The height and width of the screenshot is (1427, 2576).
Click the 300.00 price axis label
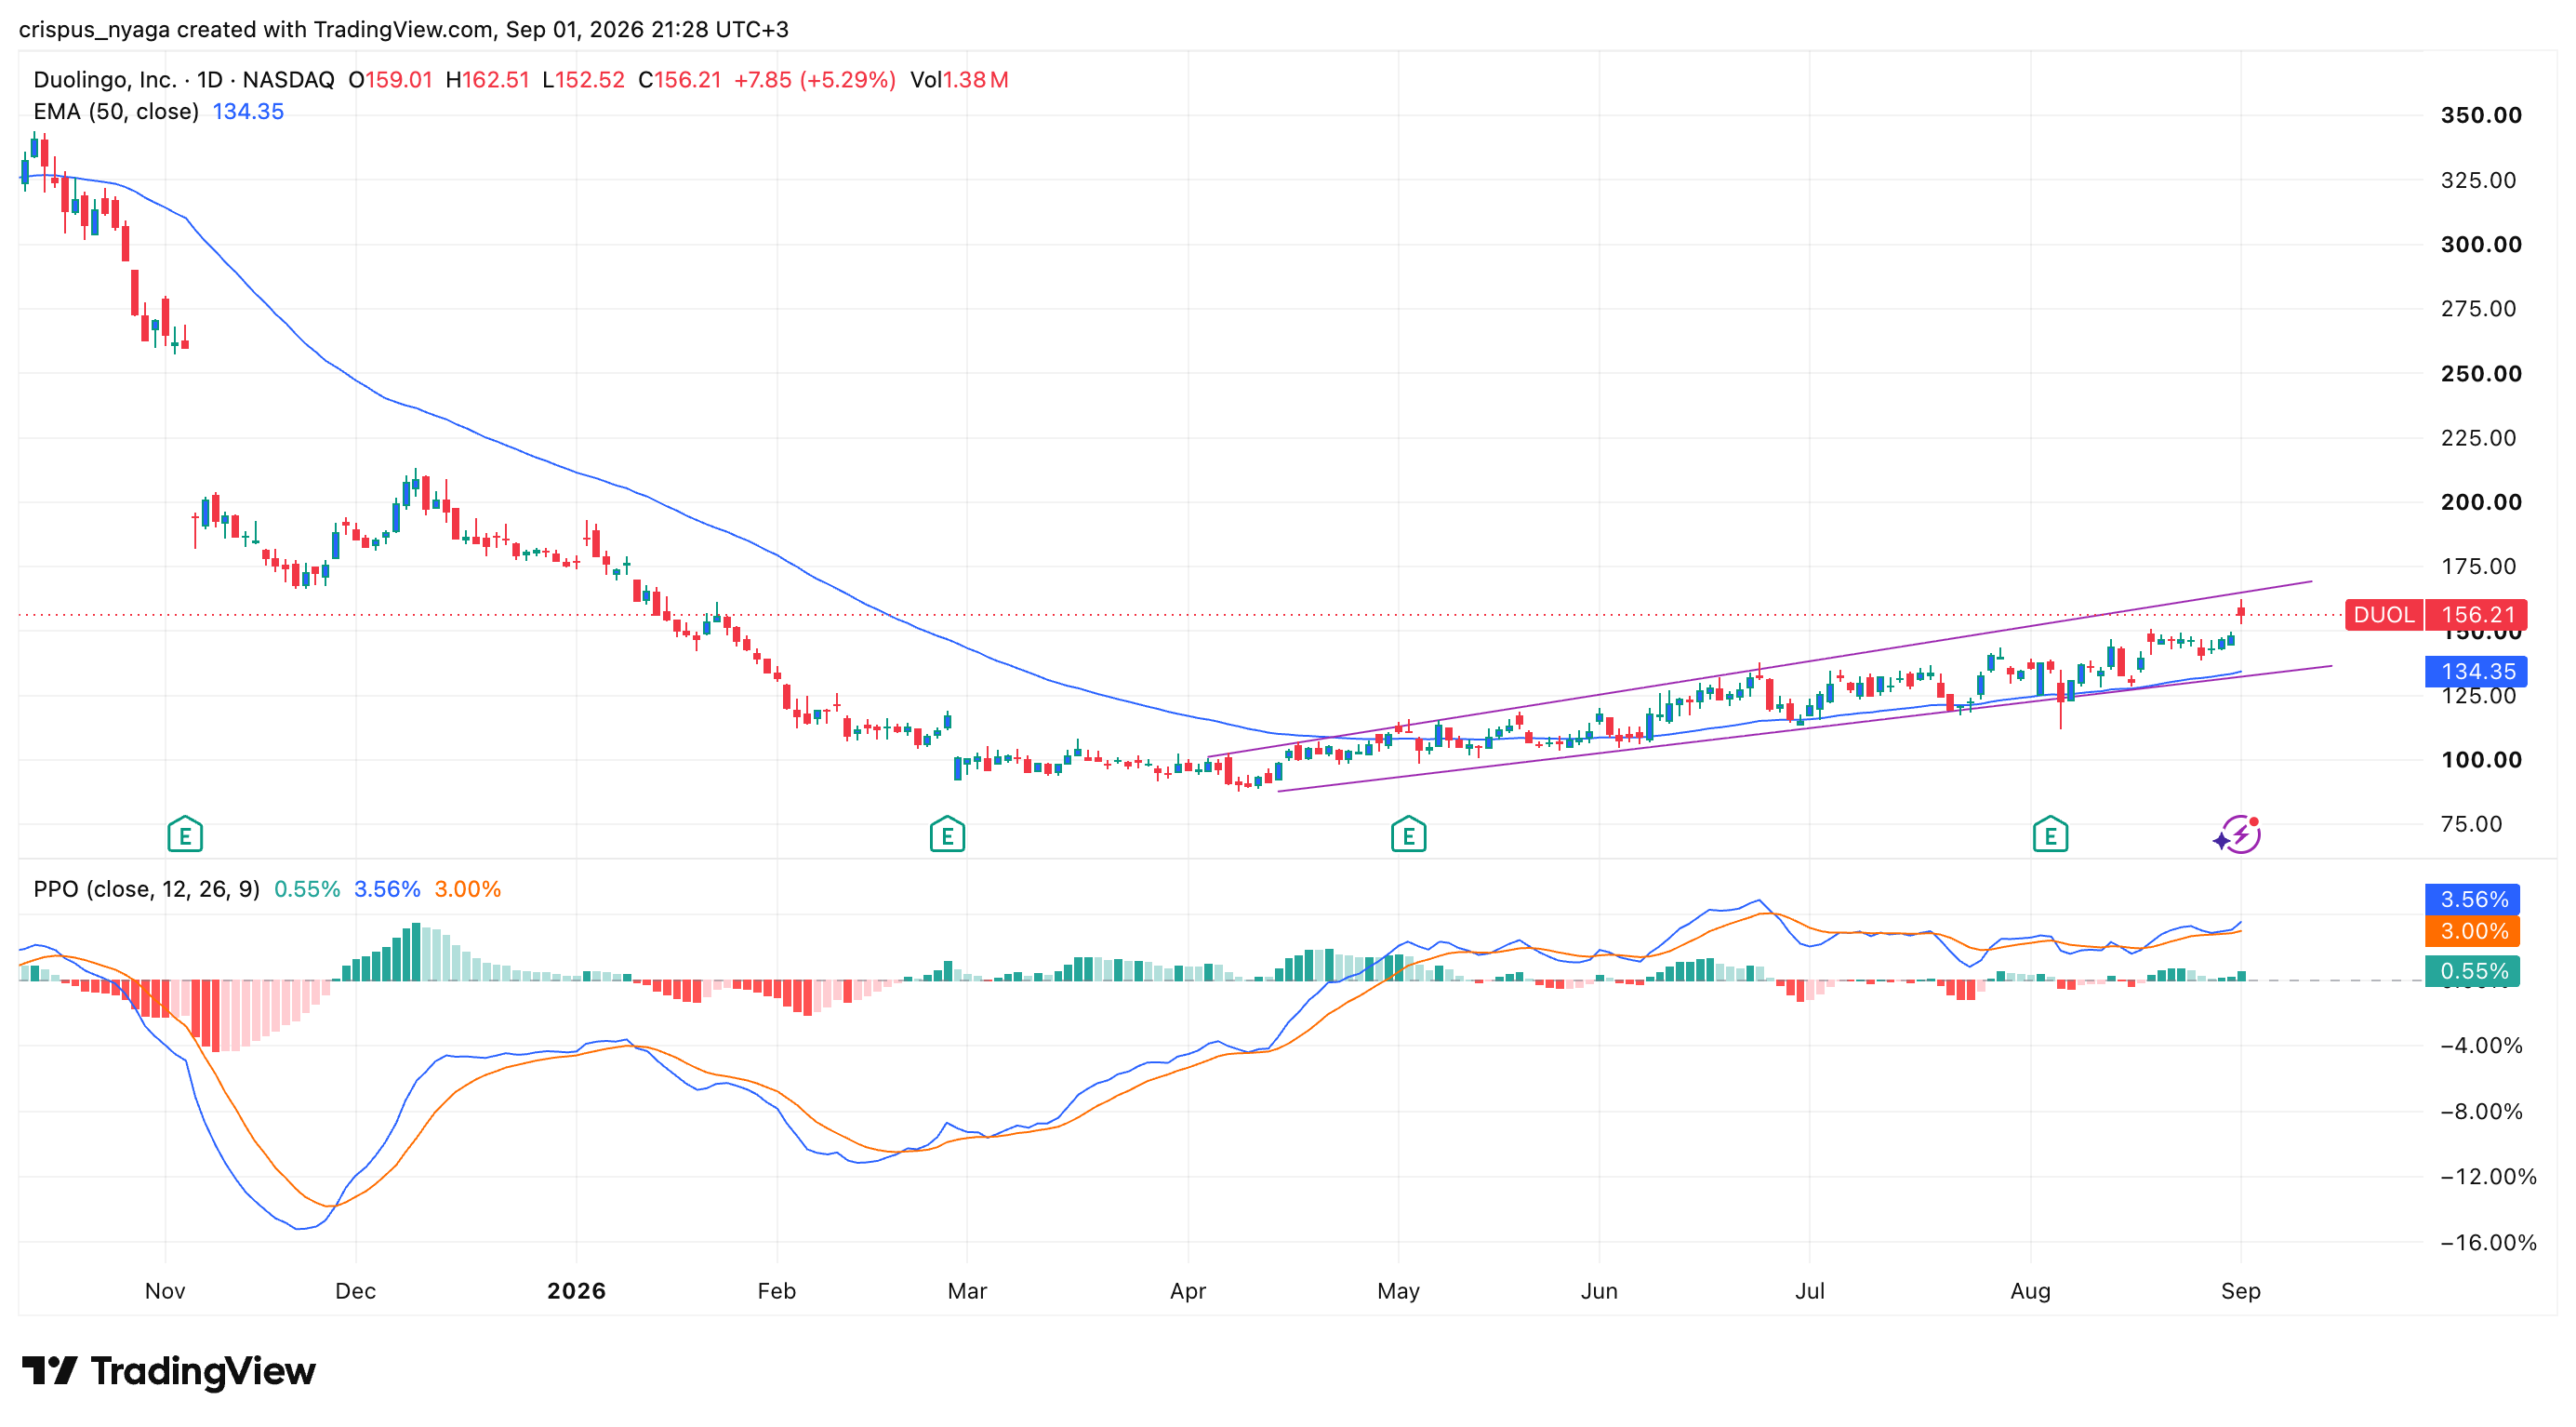[x=2481, y=244]
